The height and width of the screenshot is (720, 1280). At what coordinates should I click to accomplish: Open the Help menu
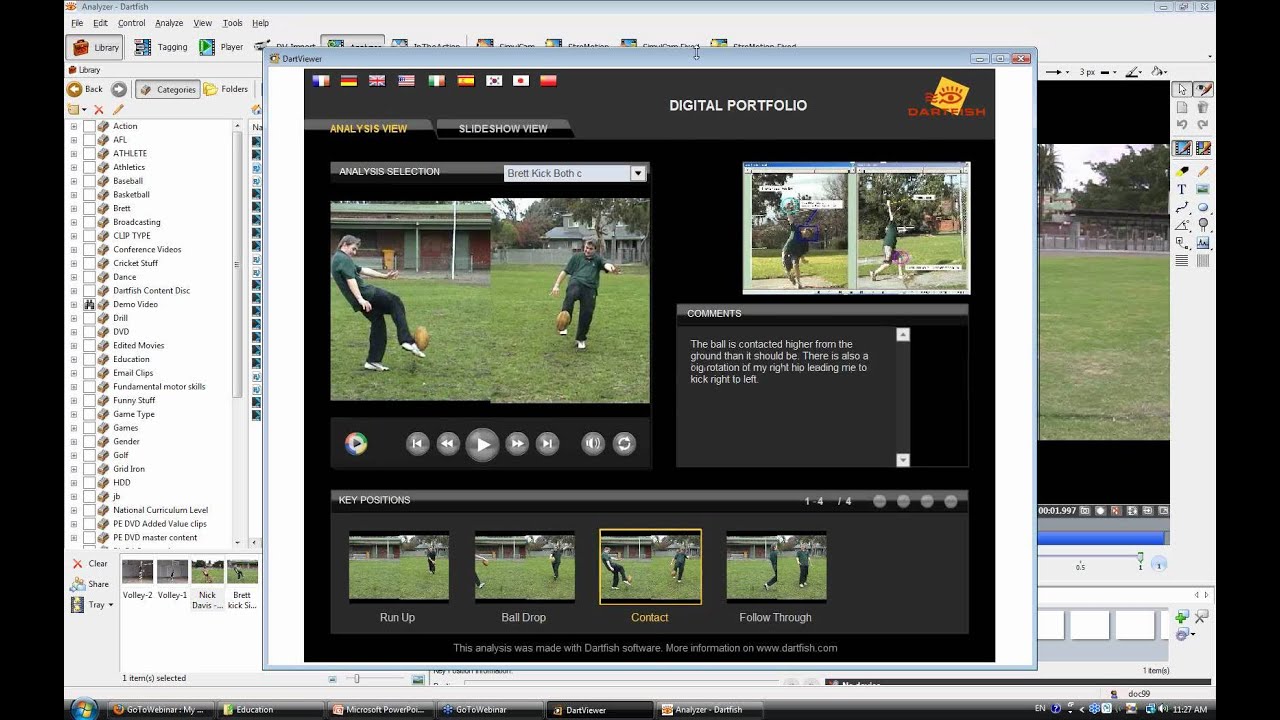click(x=260, y=23)
